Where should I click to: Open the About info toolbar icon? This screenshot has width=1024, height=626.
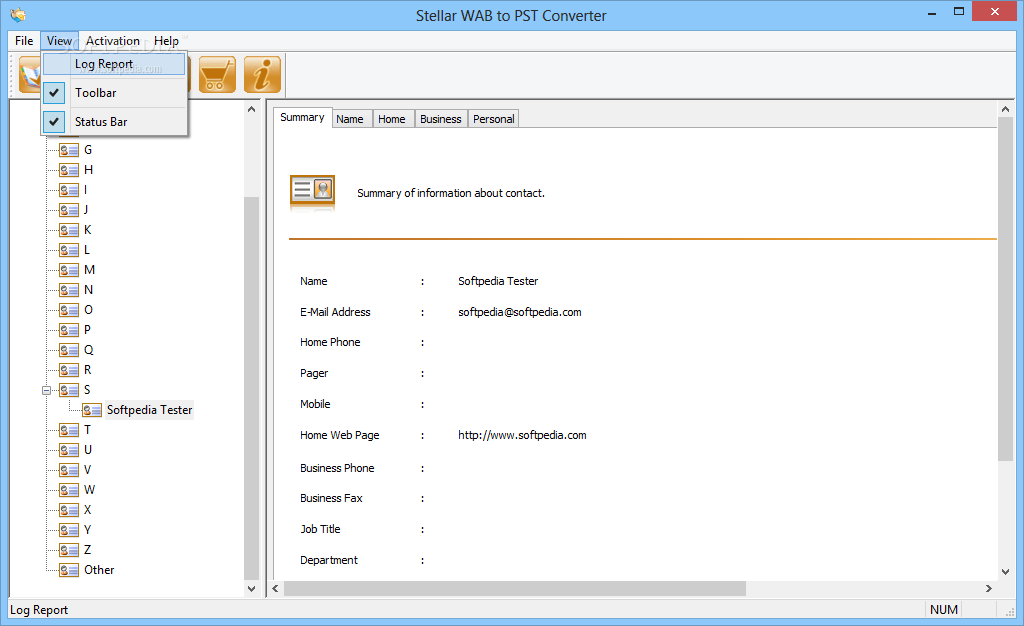pyautogui.click(x=263, y=74)
